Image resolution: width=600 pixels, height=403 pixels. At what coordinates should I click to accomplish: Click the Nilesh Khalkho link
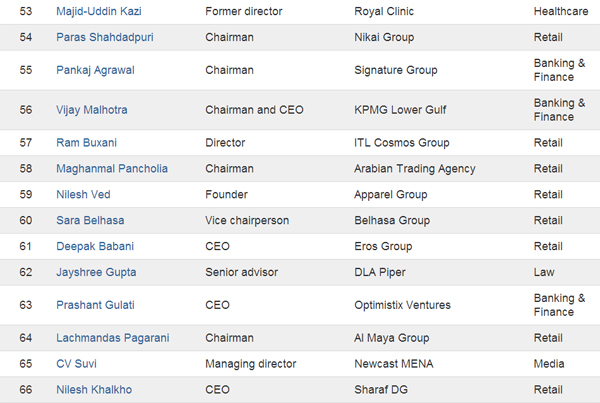(x=86, y=390)
